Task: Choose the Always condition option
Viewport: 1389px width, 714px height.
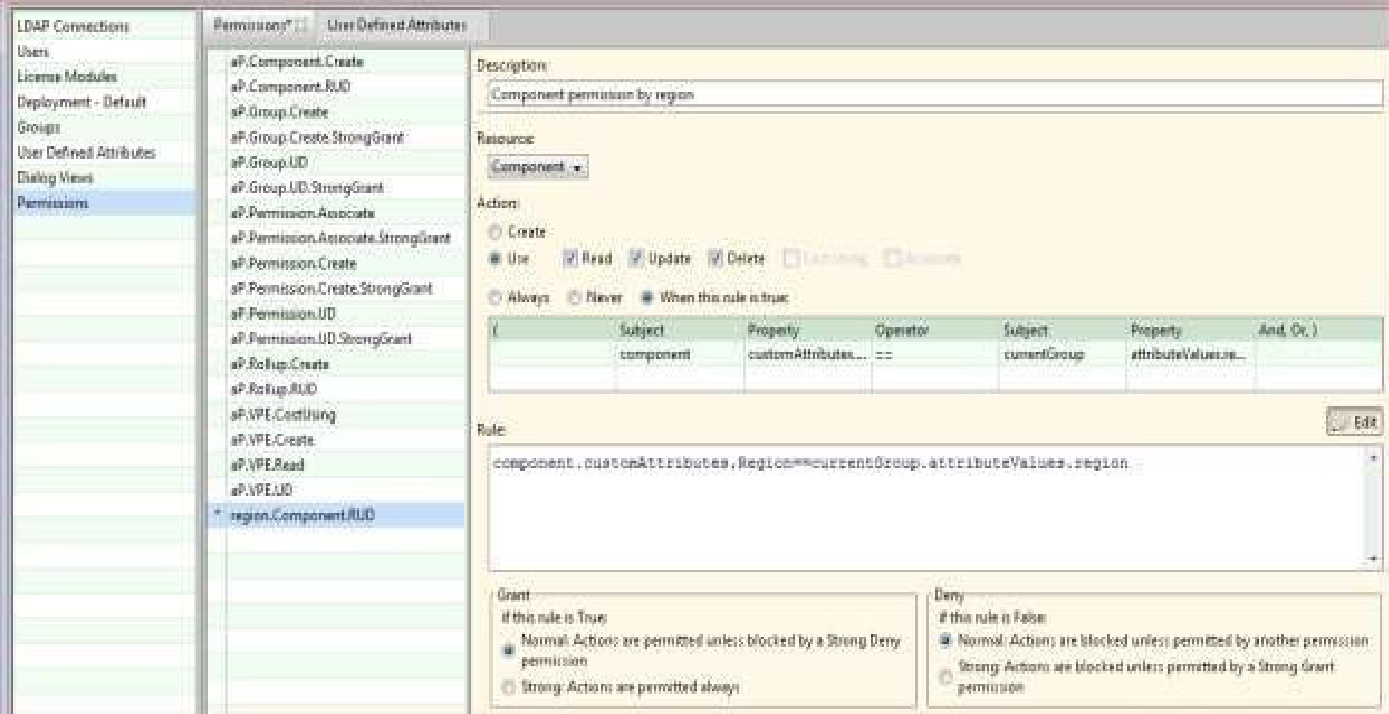Action: pos(495,298)
